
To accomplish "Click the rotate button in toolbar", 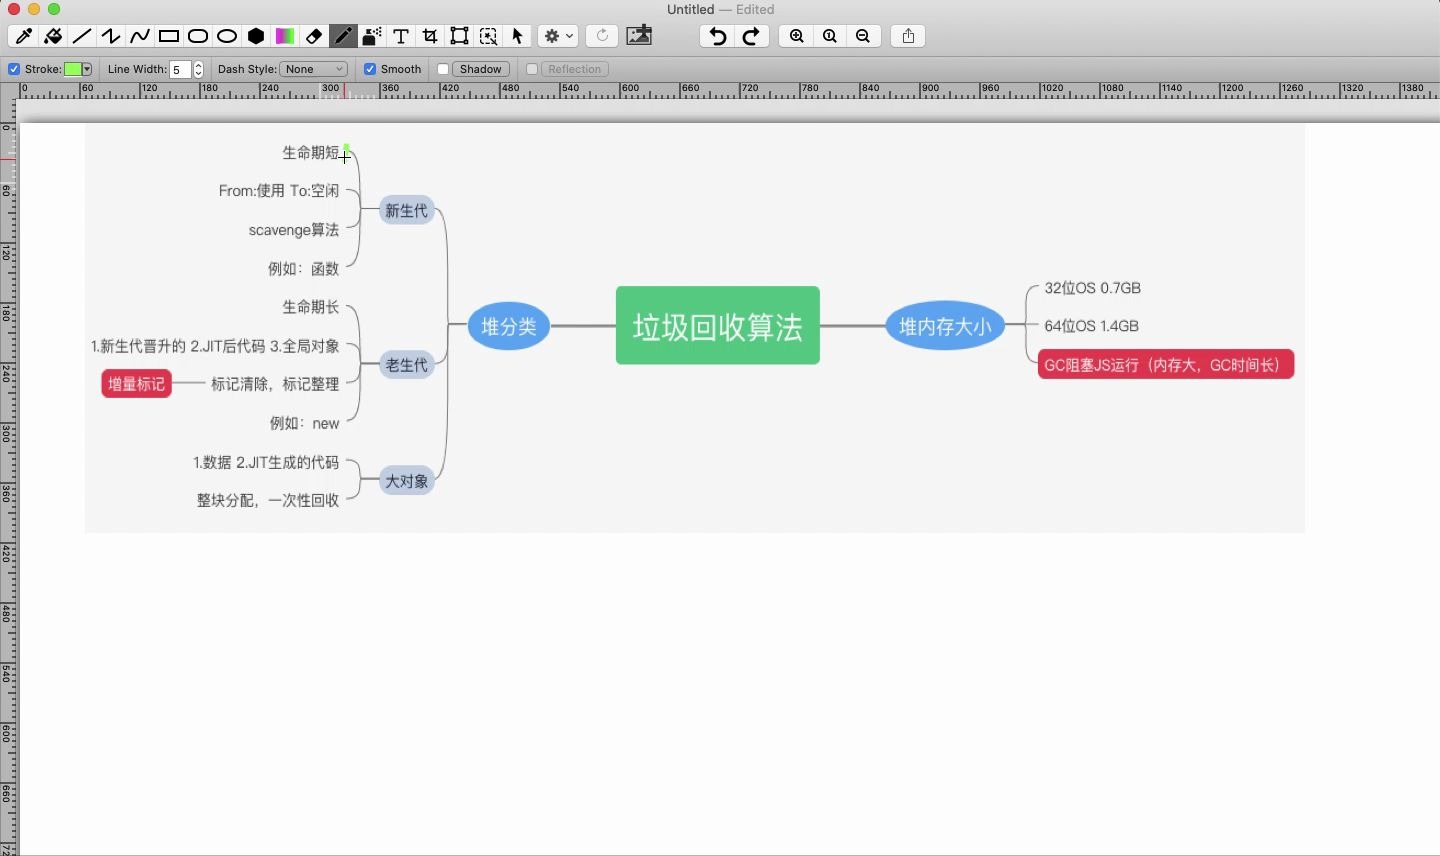I will tap(602, 36).
